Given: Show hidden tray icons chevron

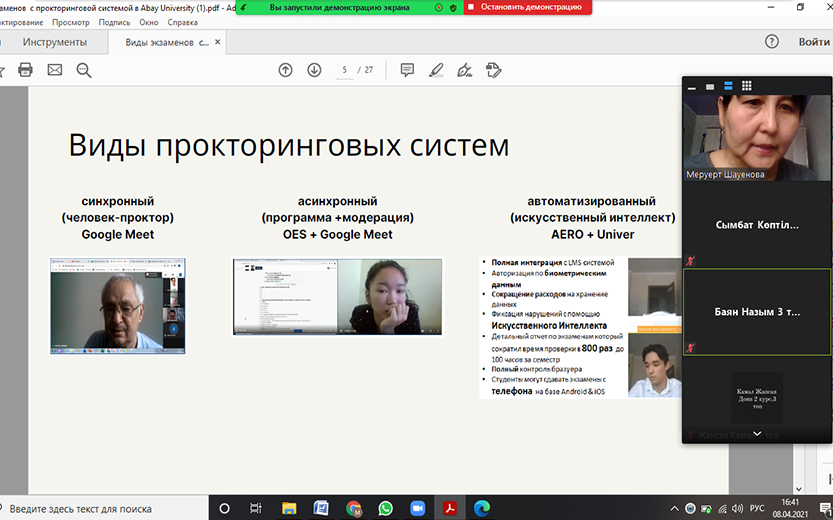Looking at the screenshot, I should click(674, 508).
